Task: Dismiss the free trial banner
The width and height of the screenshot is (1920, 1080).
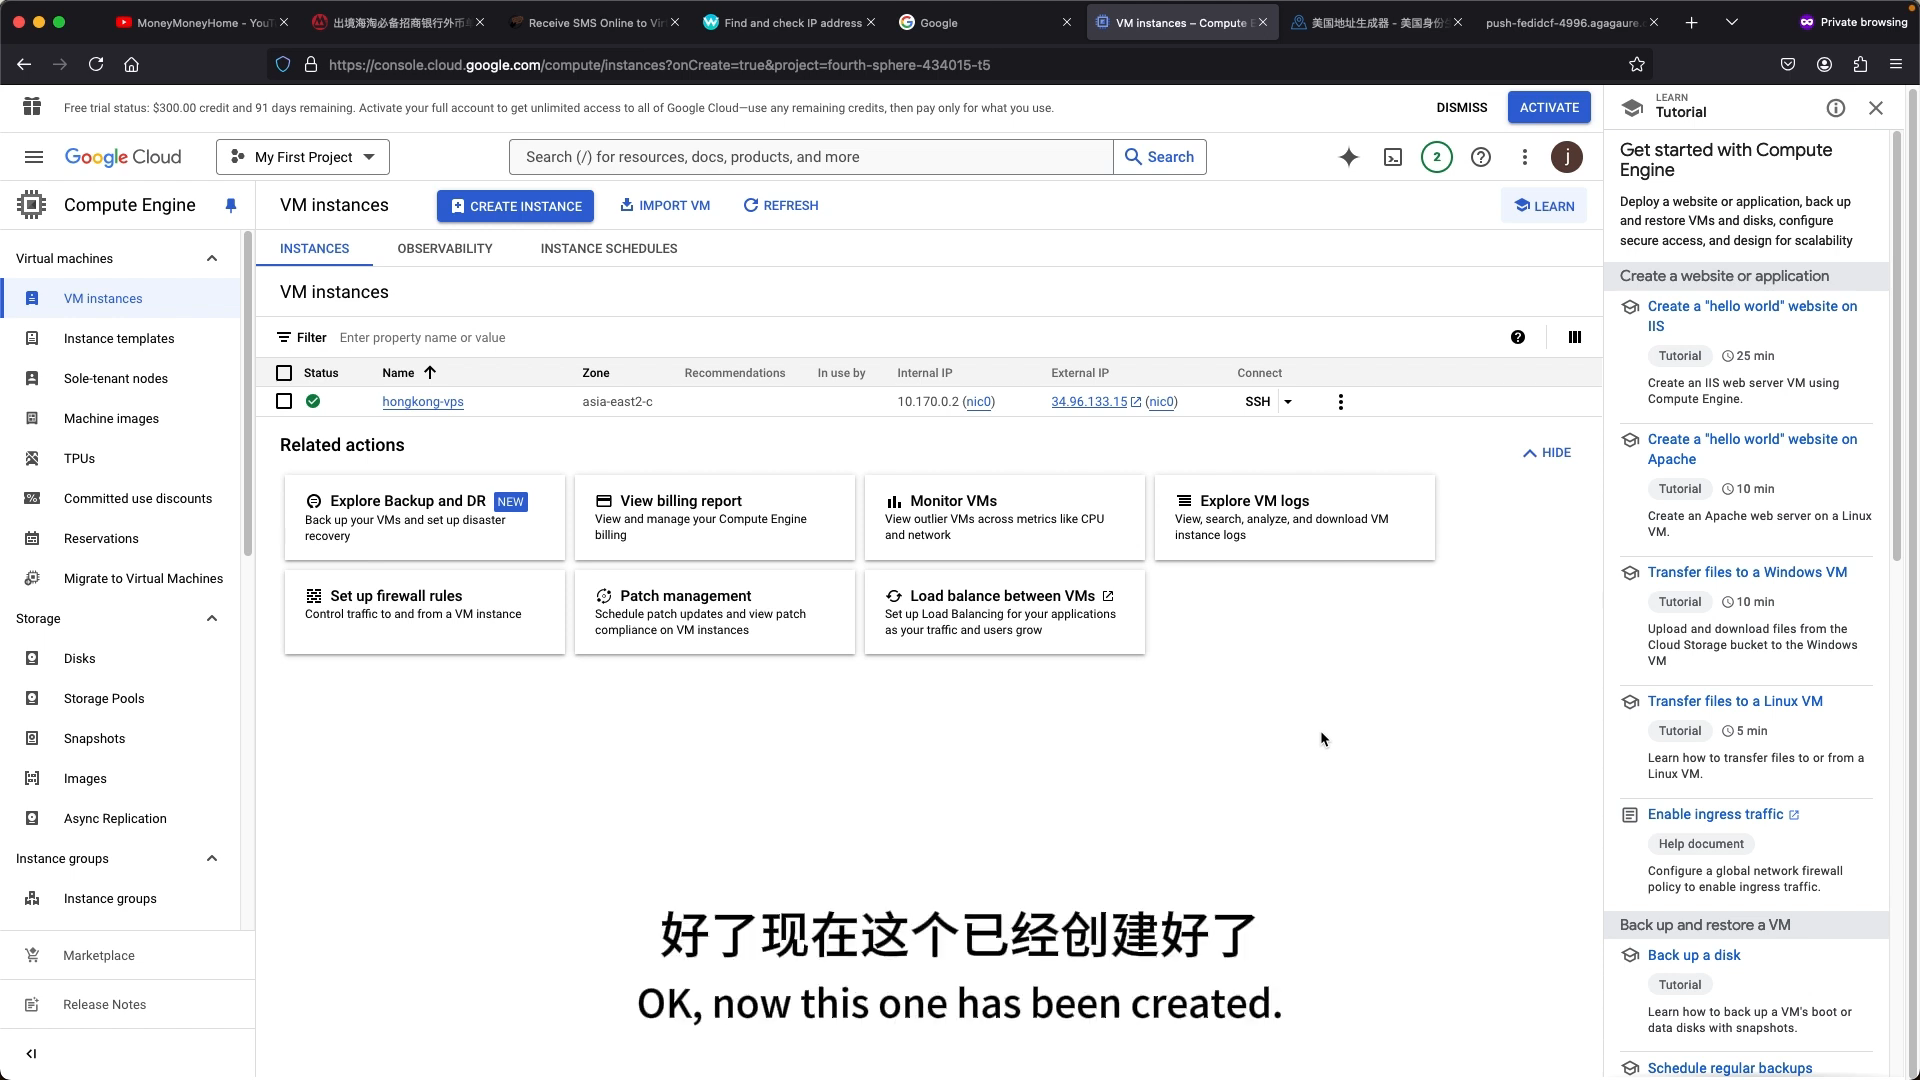Action: coord(1462,108)
